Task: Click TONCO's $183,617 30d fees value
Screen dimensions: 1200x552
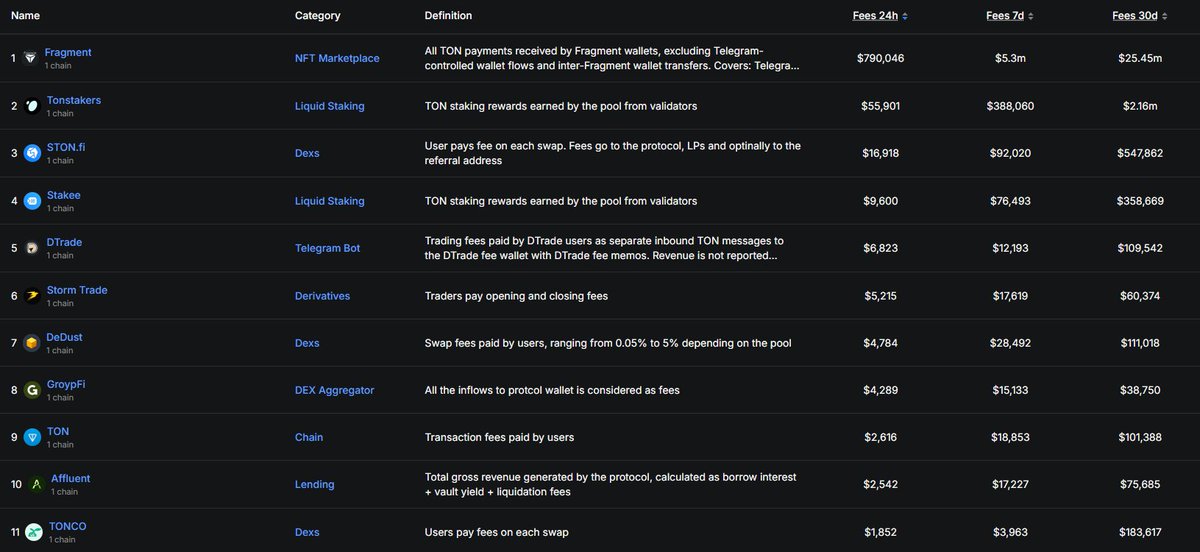Action: [x=1139, y=532]
